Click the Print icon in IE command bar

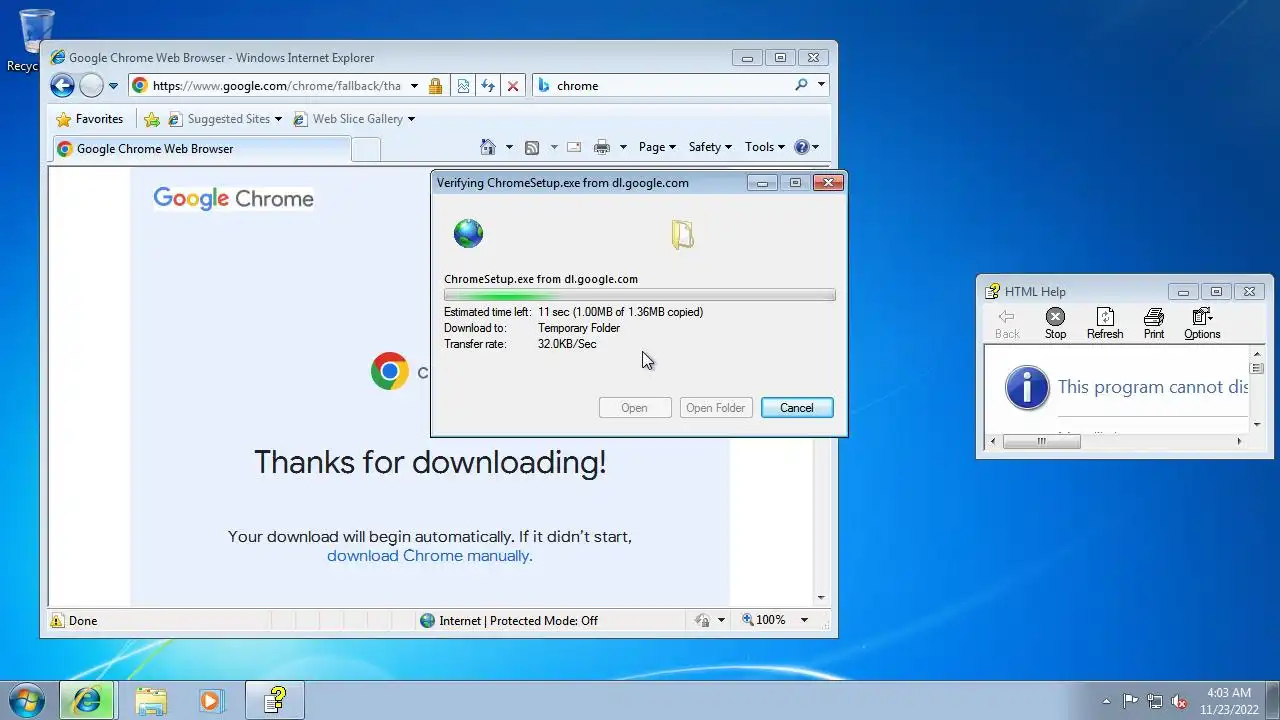602,147
